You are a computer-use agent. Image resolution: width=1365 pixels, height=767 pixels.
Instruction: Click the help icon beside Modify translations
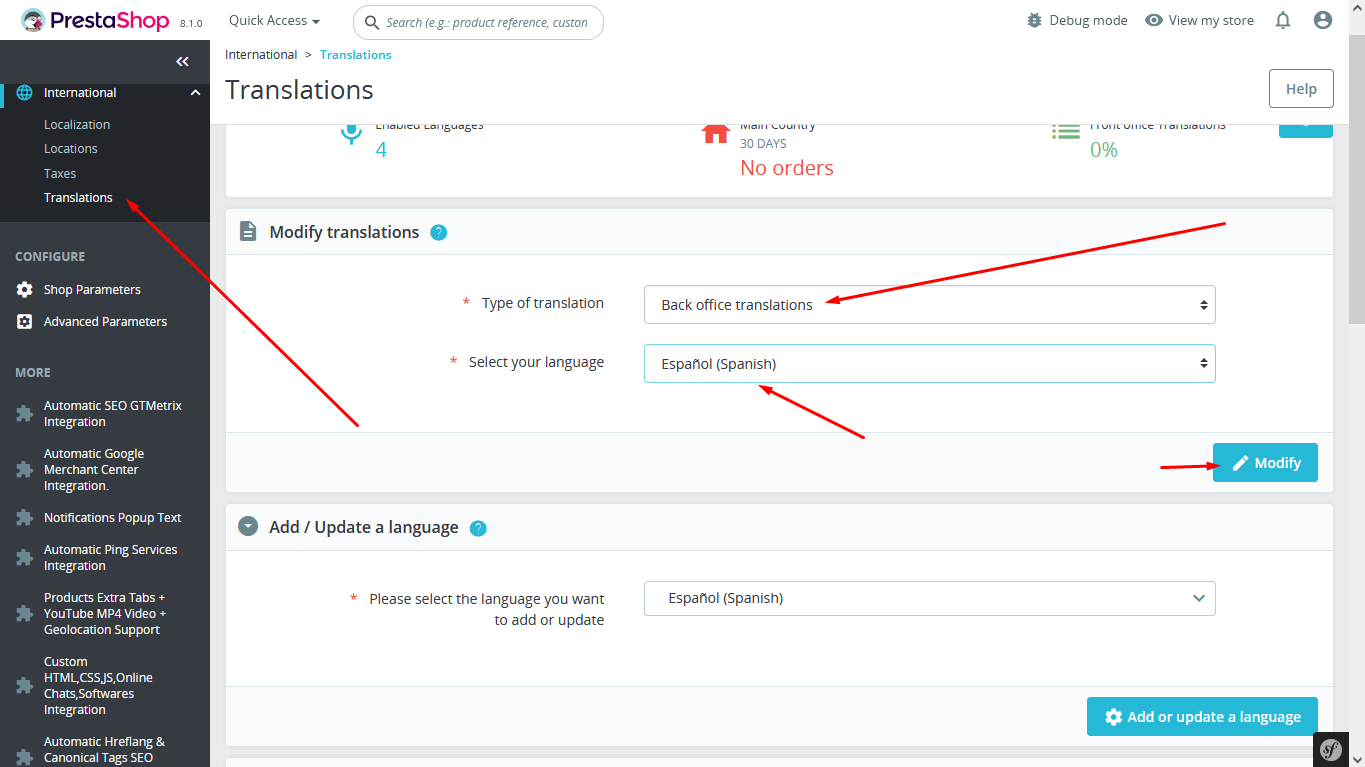[x=438, y=232]
